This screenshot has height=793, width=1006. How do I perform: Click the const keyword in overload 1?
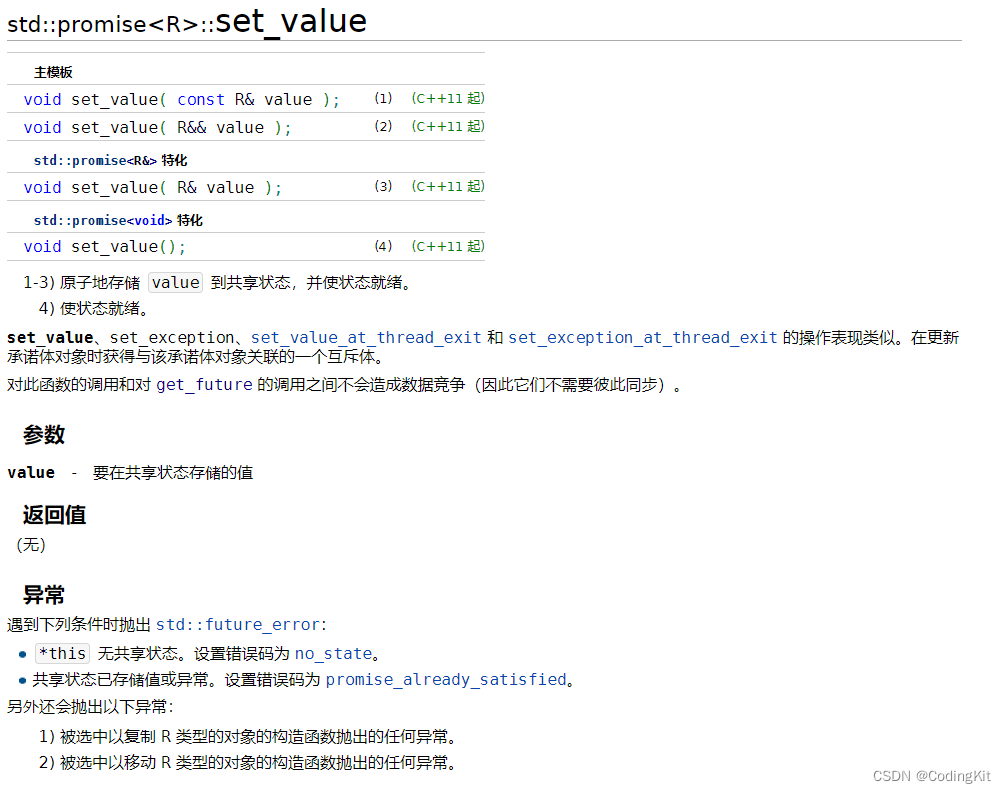pos(200,99)
